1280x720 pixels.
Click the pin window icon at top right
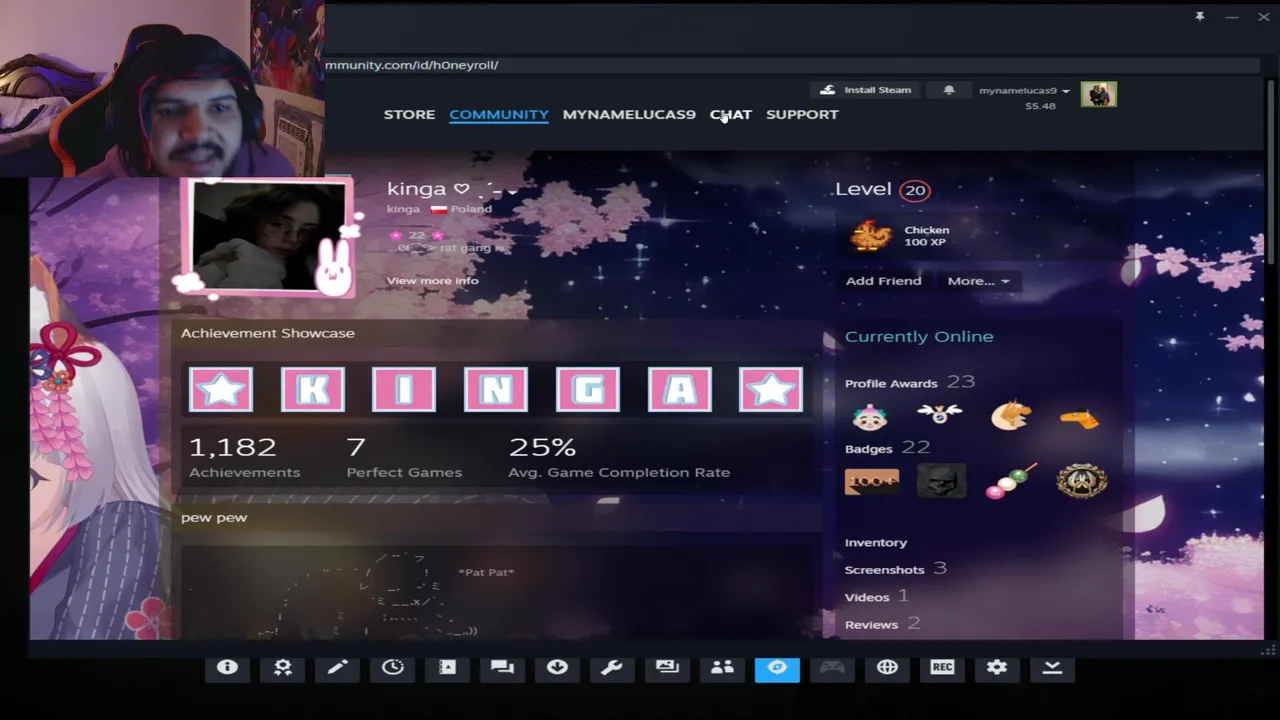(1200, 16)
